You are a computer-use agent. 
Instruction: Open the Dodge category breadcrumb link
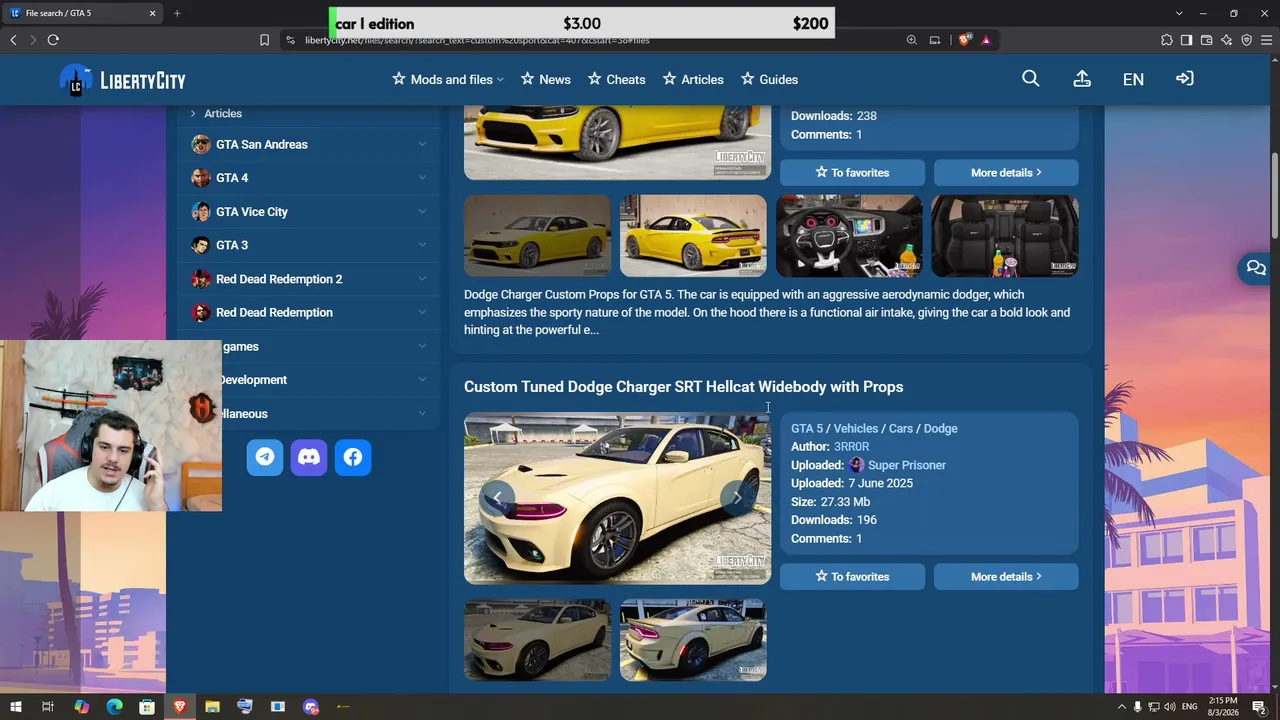940,428
